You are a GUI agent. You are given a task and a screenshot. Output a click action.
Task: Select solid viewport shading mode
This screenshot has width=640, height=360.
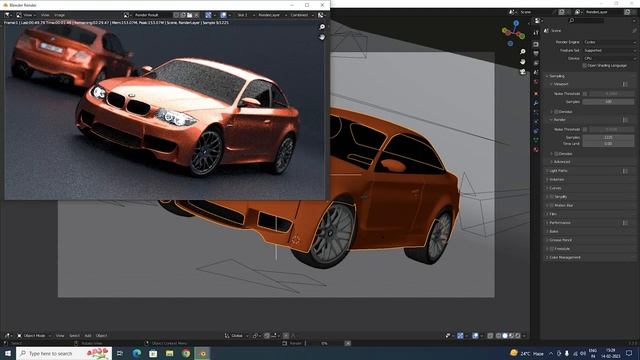pyautogui.click(x=505, y=336)
